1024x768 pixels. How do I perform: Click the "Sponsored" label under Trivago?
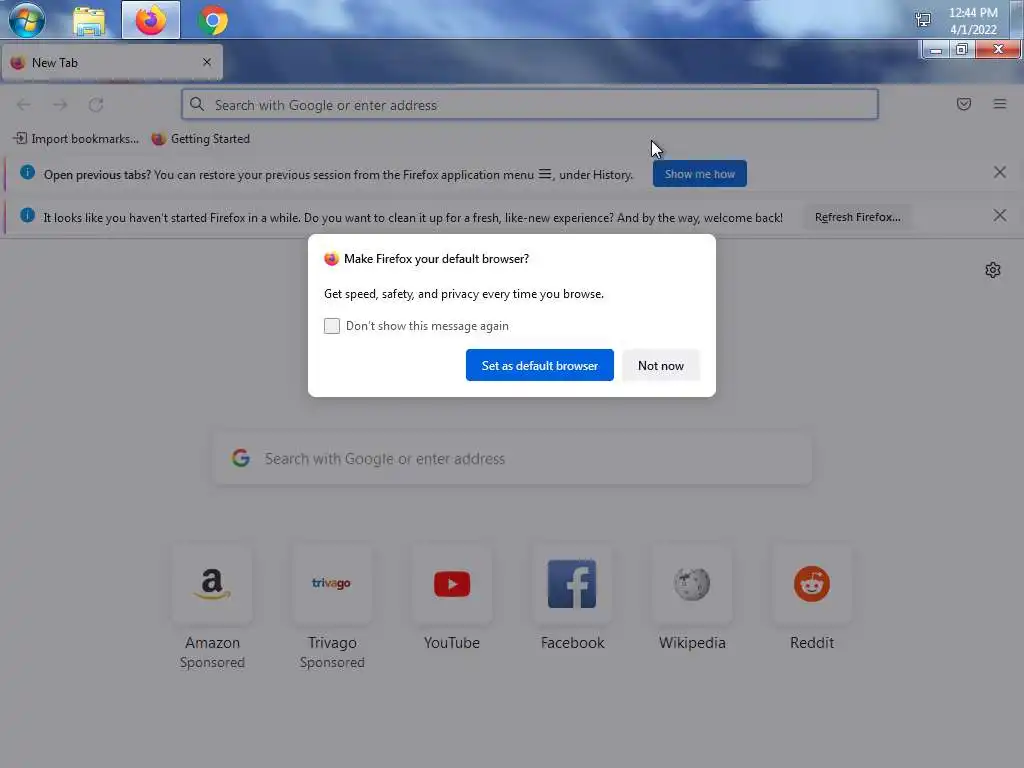[x=332, y=662]
